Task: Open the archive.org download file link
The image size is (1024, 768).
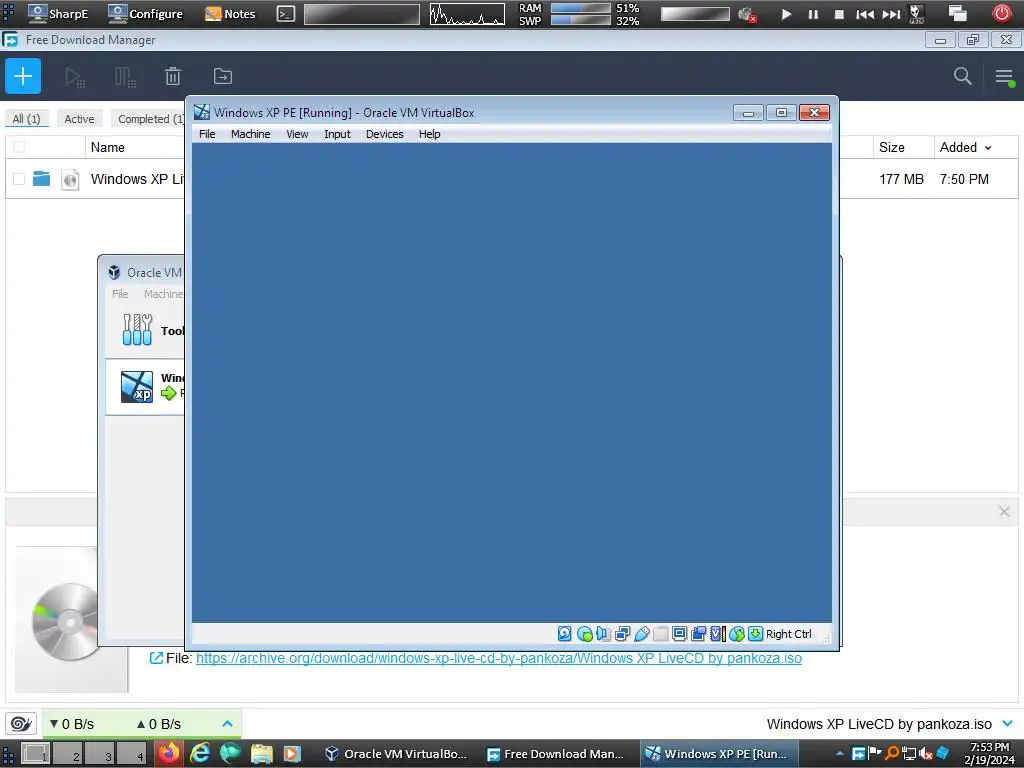Action: pos(499,658)
